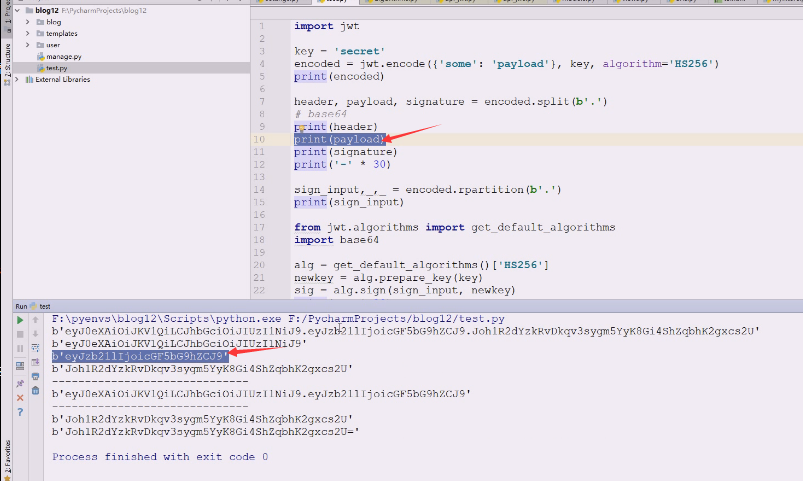Screen dimensions: 803x481
Task: Click the Restore layout icon in Run panel
Action: coord(20,366)
